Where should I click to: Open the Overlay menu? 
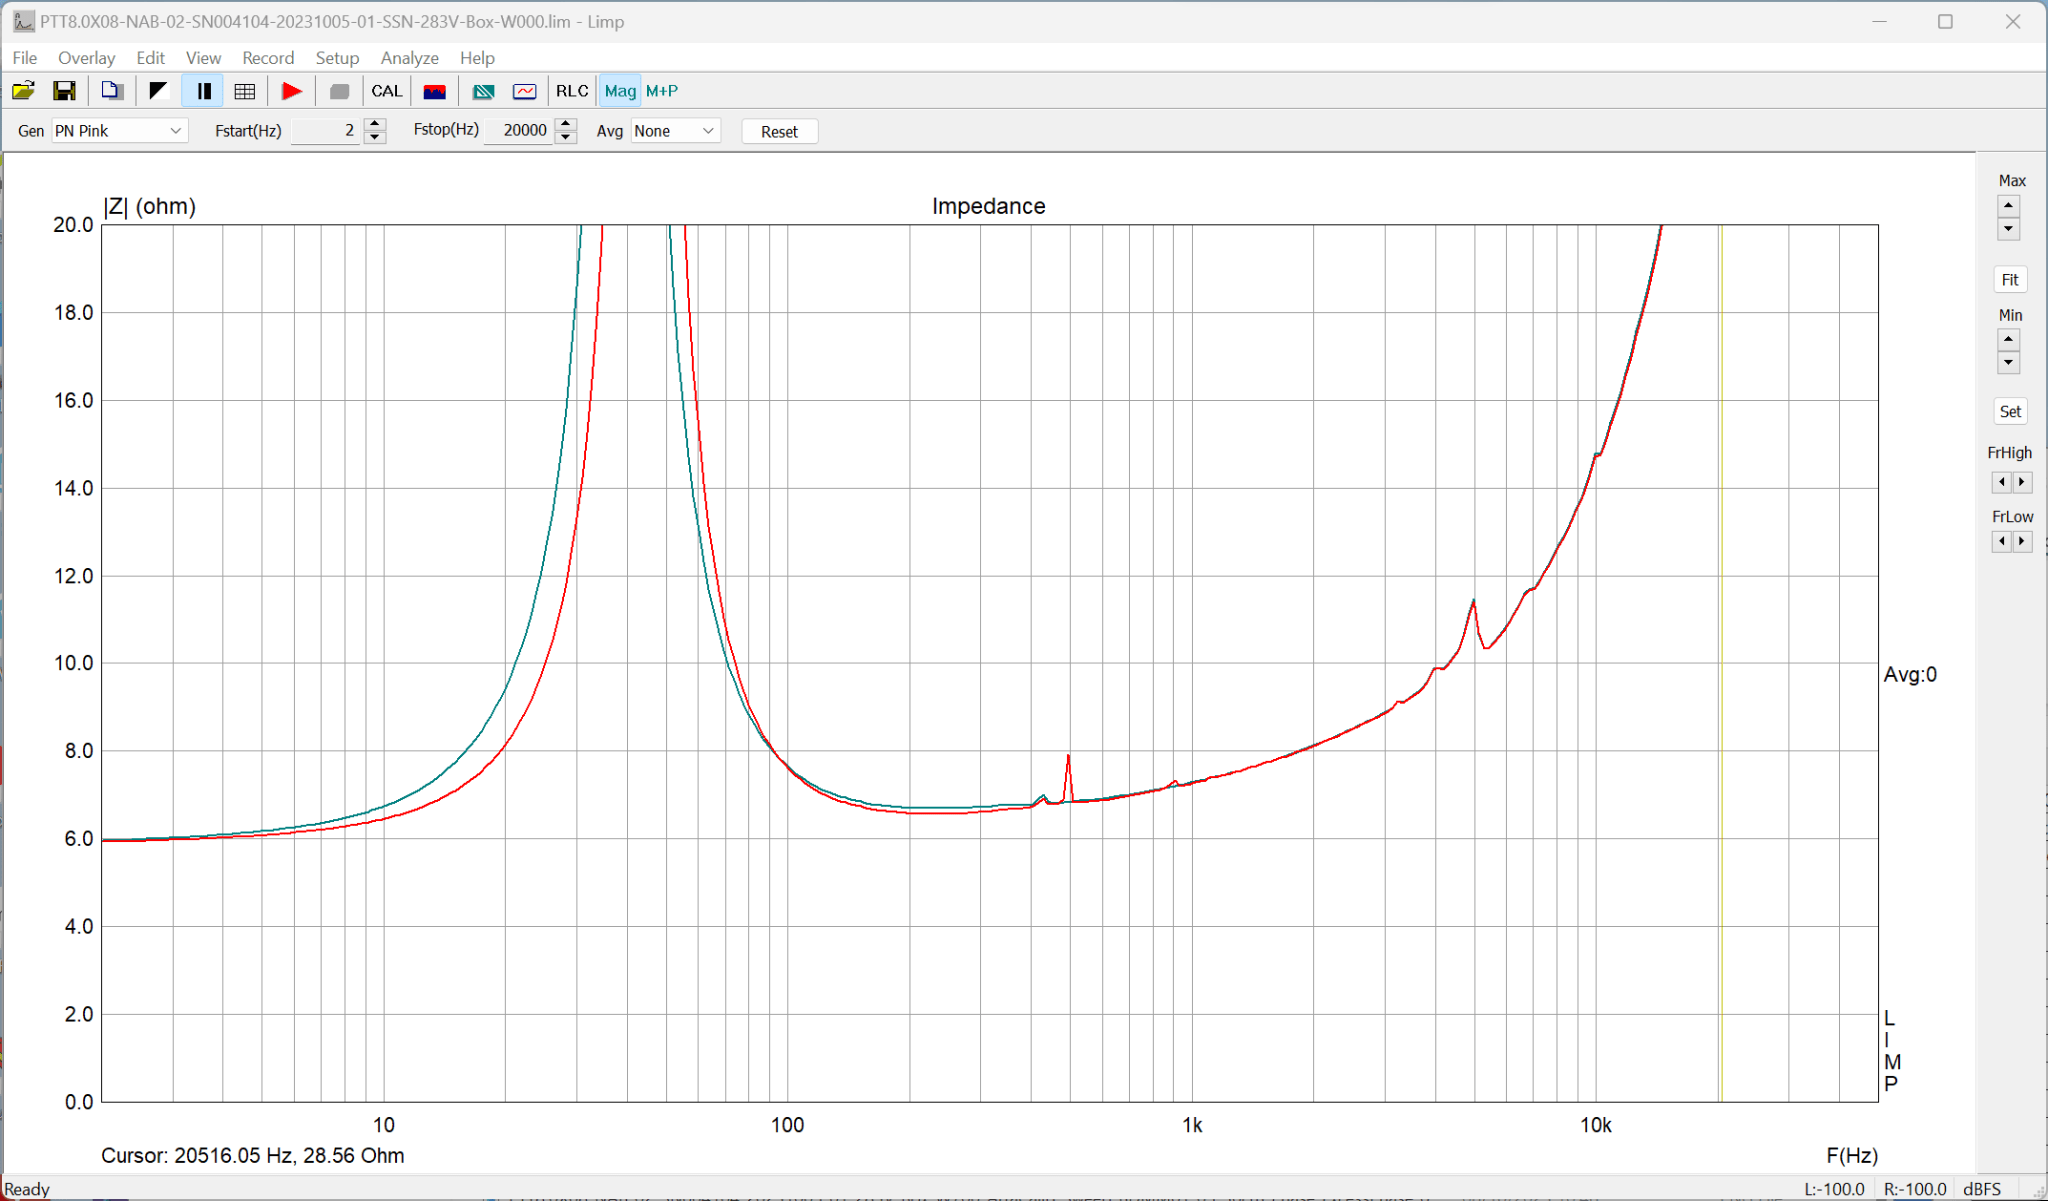[x=86, y=58]
